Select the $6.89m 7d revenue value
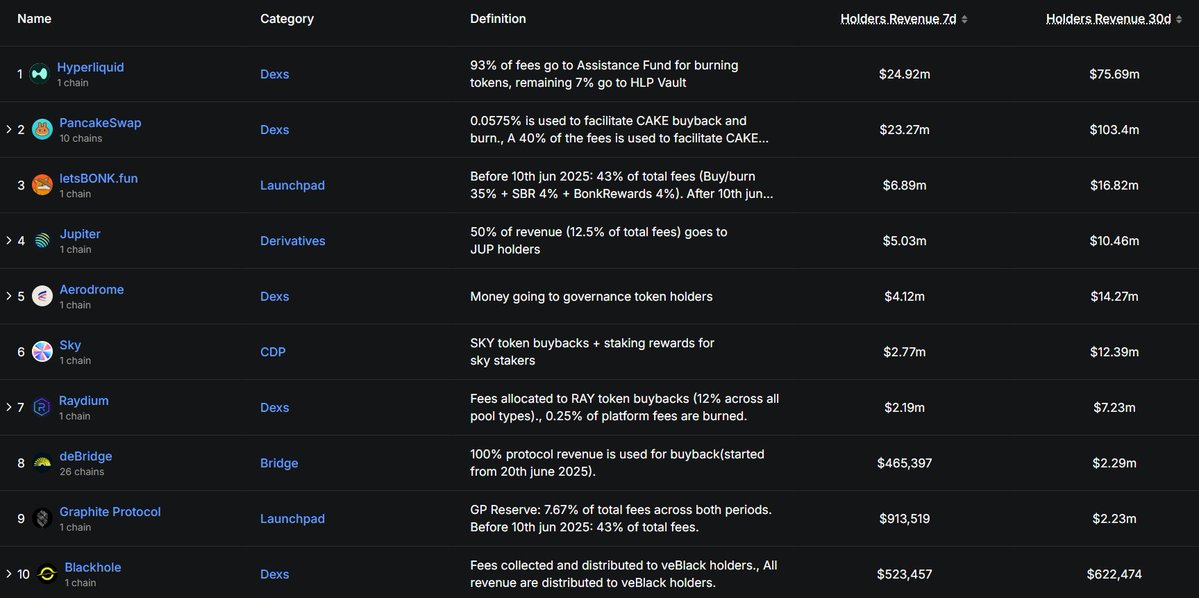Screen dimensions: 1199x598 (x=905, y=185)
